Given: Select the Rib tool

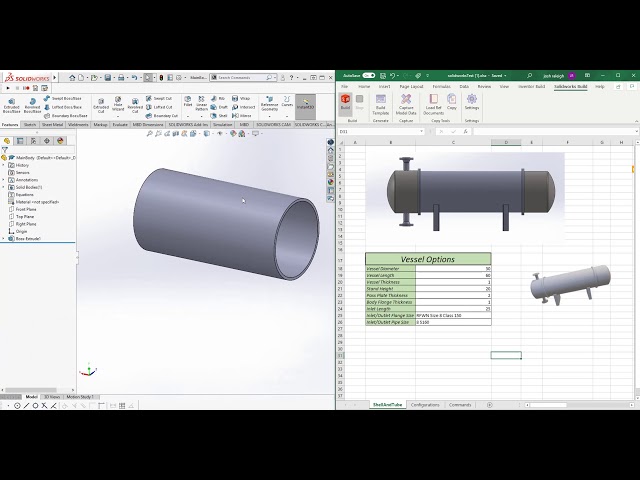Looking at the screenshot, I should click(218, 98).
